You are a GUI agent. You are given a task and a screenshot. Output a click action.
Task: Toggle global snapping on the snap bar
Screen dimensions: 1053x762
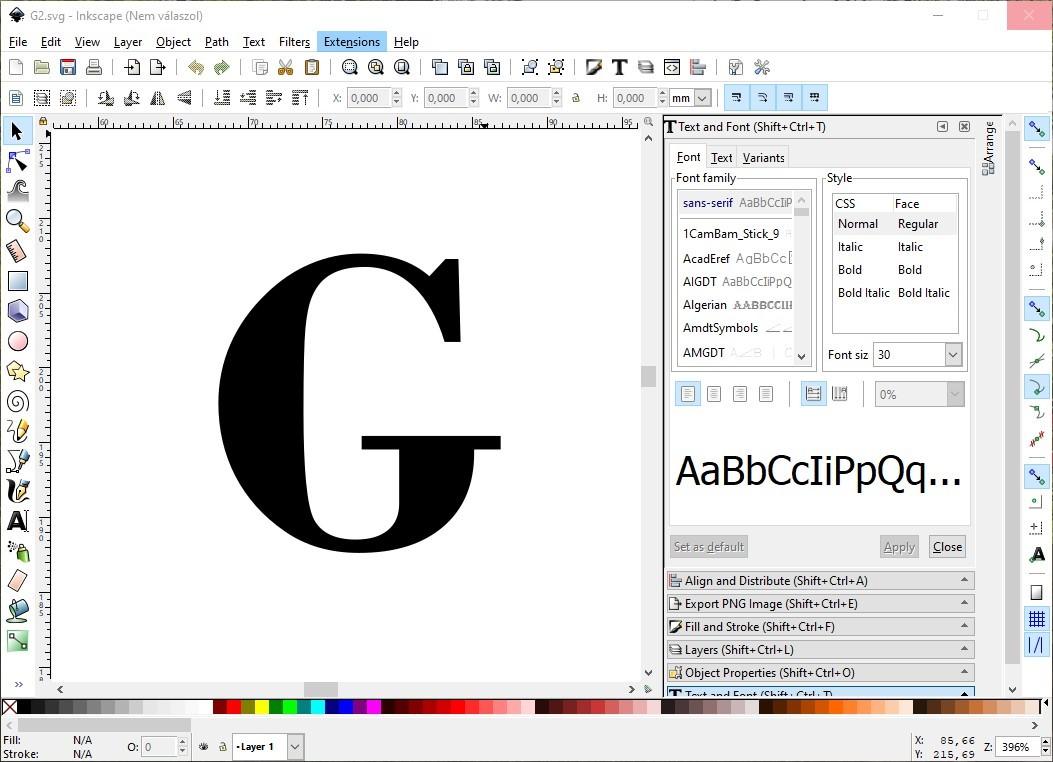[x=1037, y=128]
